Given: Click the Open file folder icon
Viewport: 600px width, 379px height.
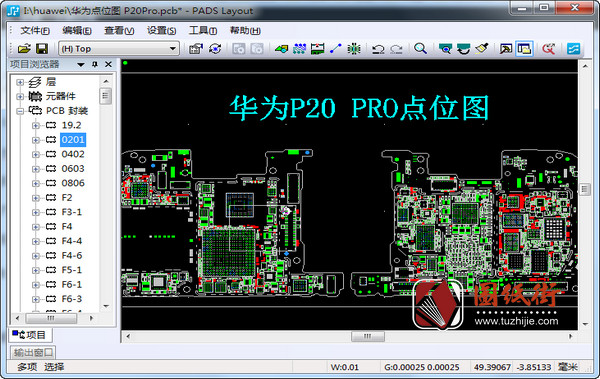Looking at the screenshot, I should (24, 49).
